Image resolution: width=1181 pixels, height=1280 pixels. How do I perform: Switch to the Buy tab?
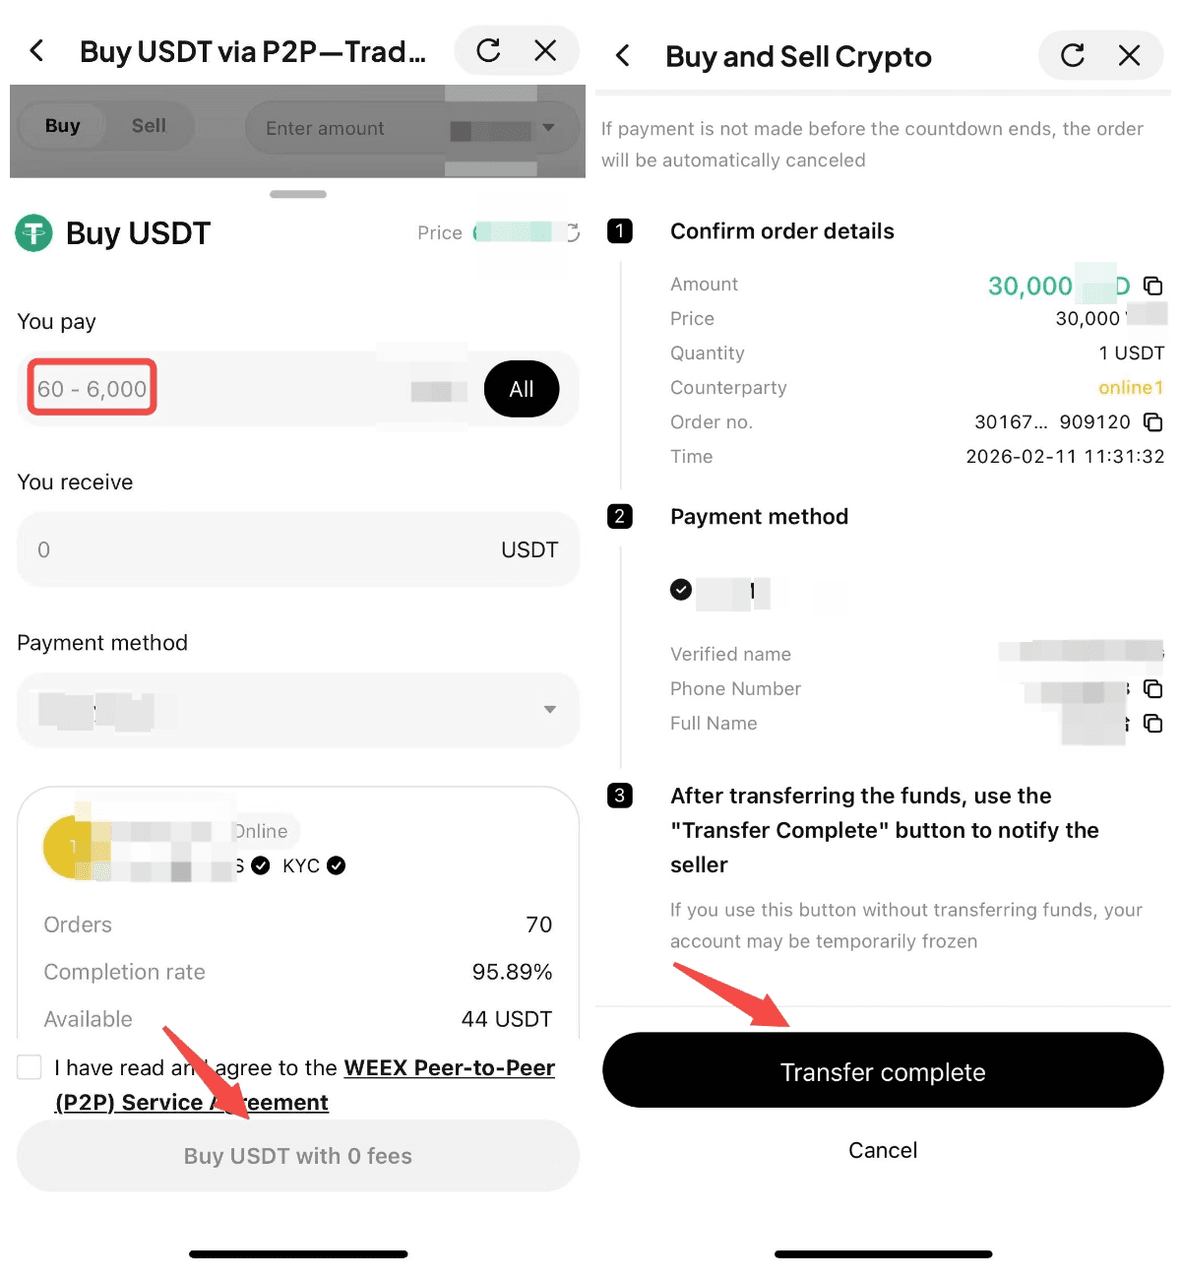[x=62, y=126]
